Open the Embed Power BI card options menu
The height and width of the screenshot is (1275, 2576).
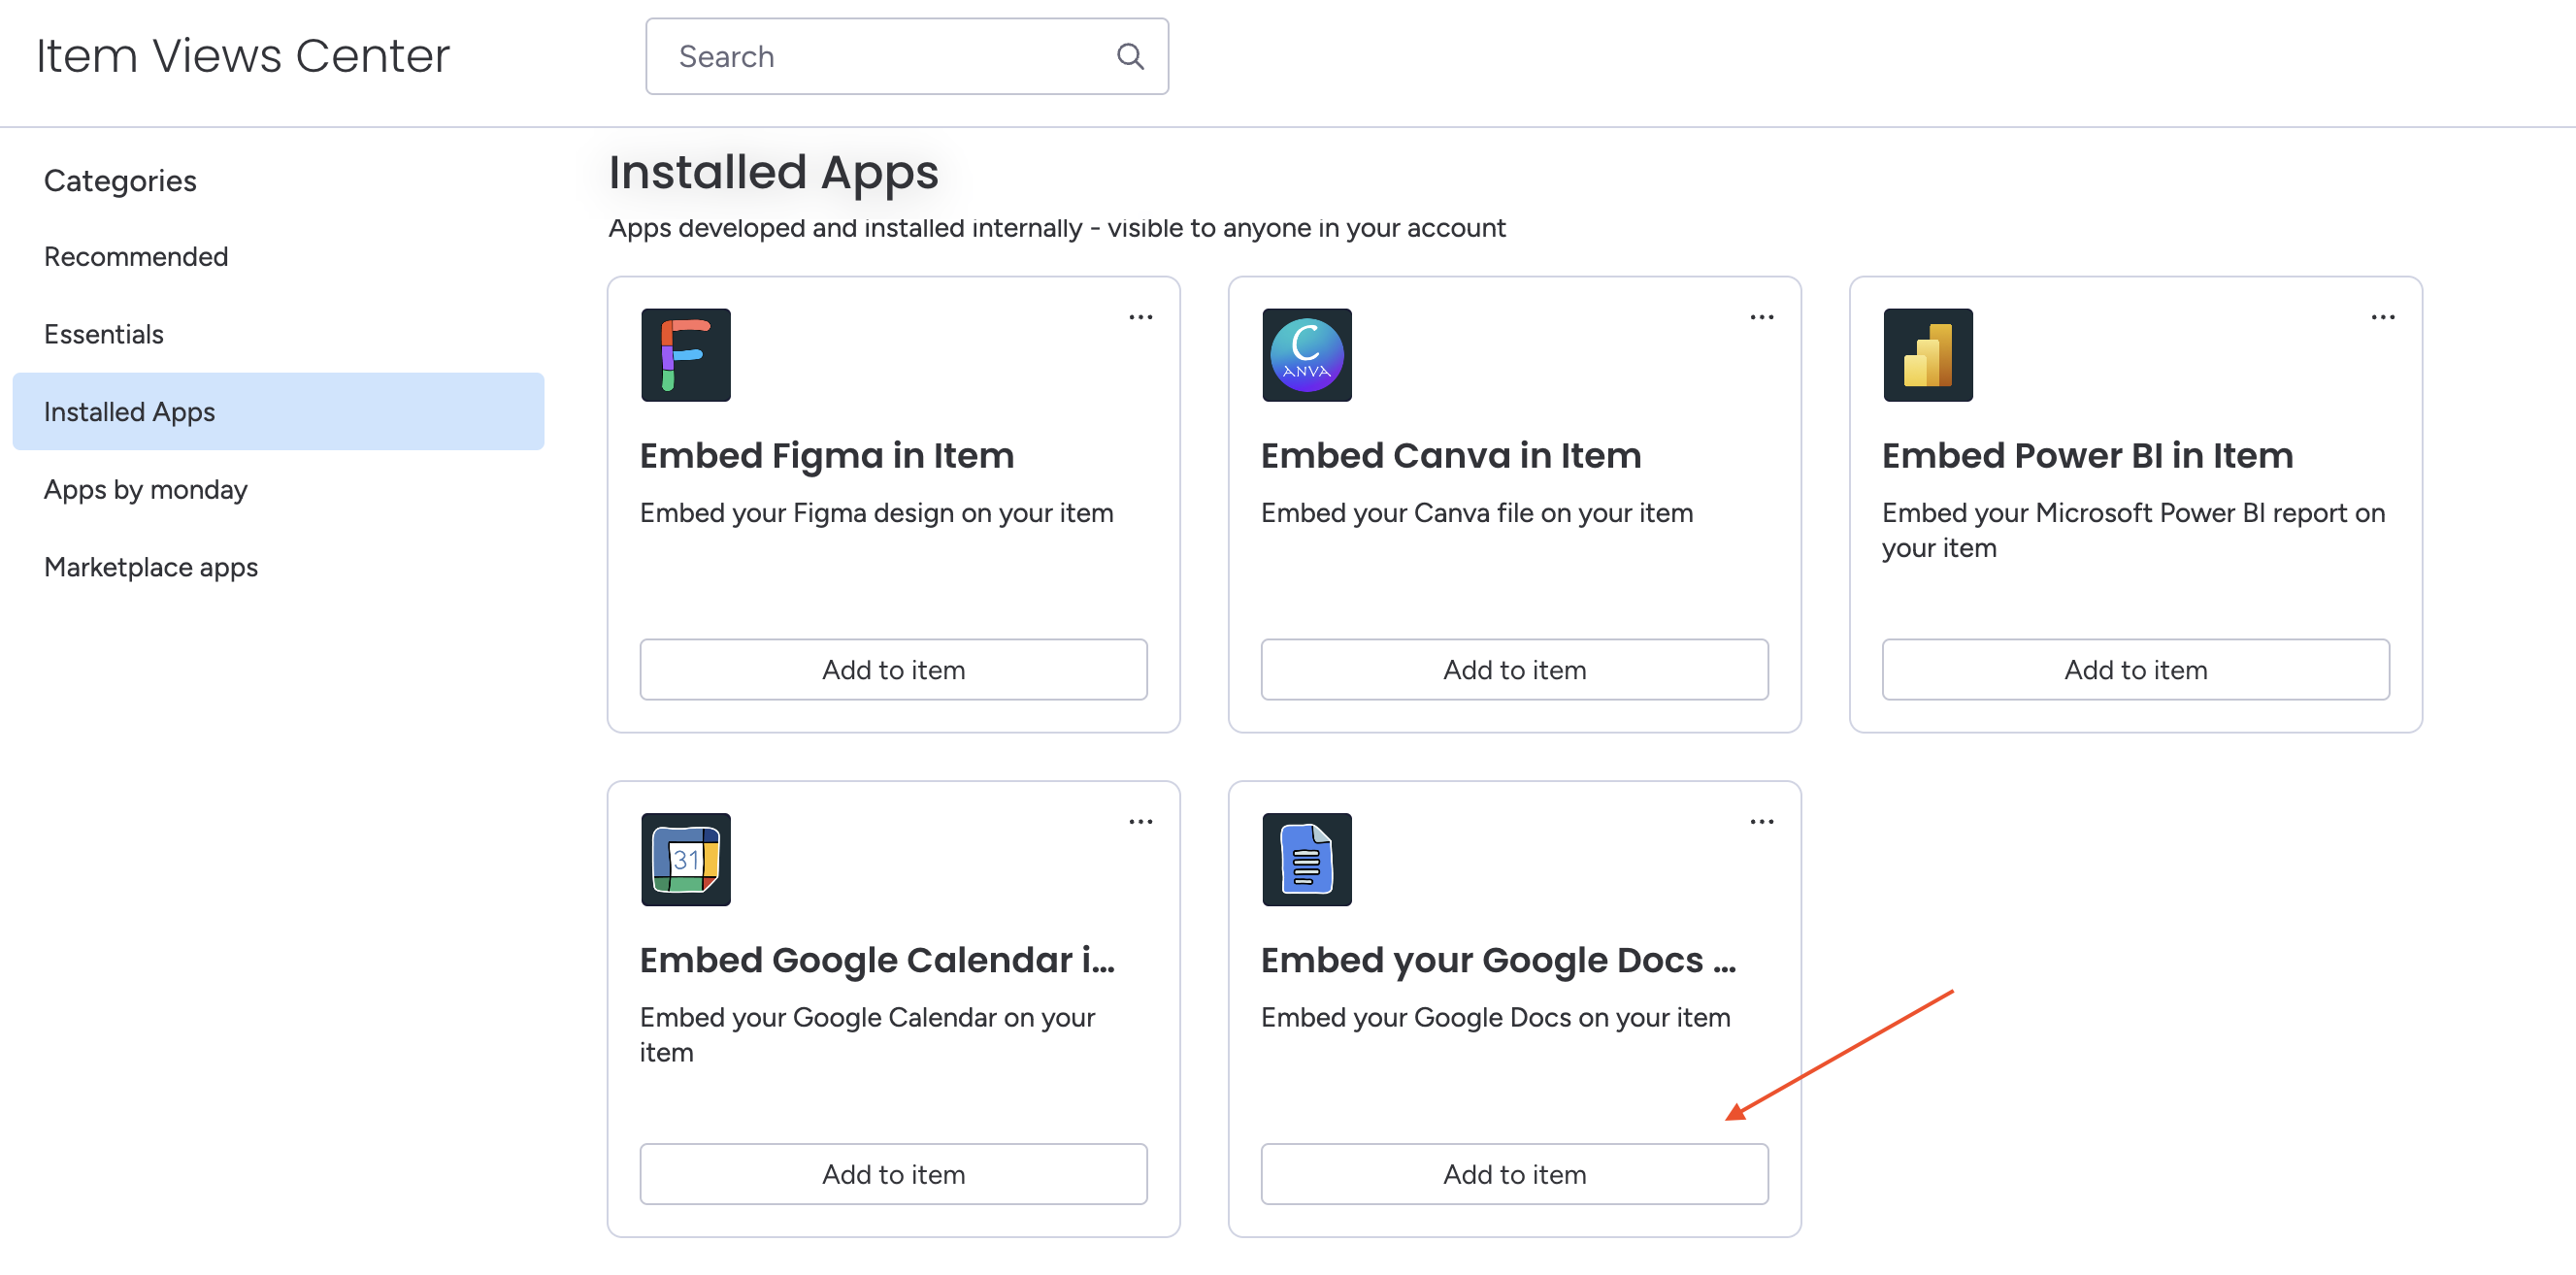tap(2382, 318)
